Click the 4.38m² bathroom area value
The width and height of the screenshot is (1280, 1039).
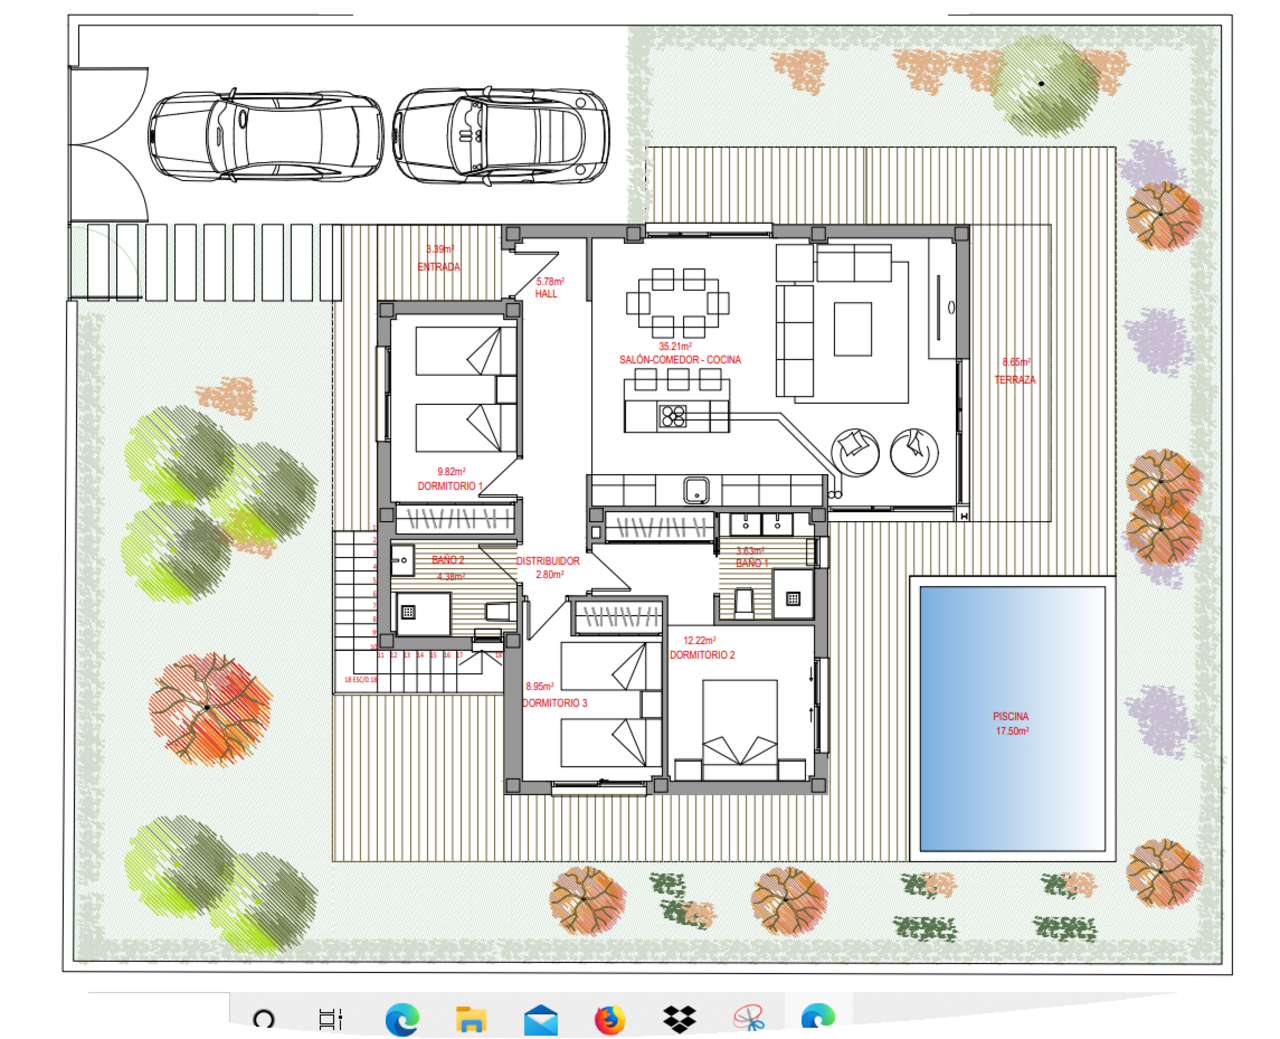pyautogui.click(x=451, y=576)
